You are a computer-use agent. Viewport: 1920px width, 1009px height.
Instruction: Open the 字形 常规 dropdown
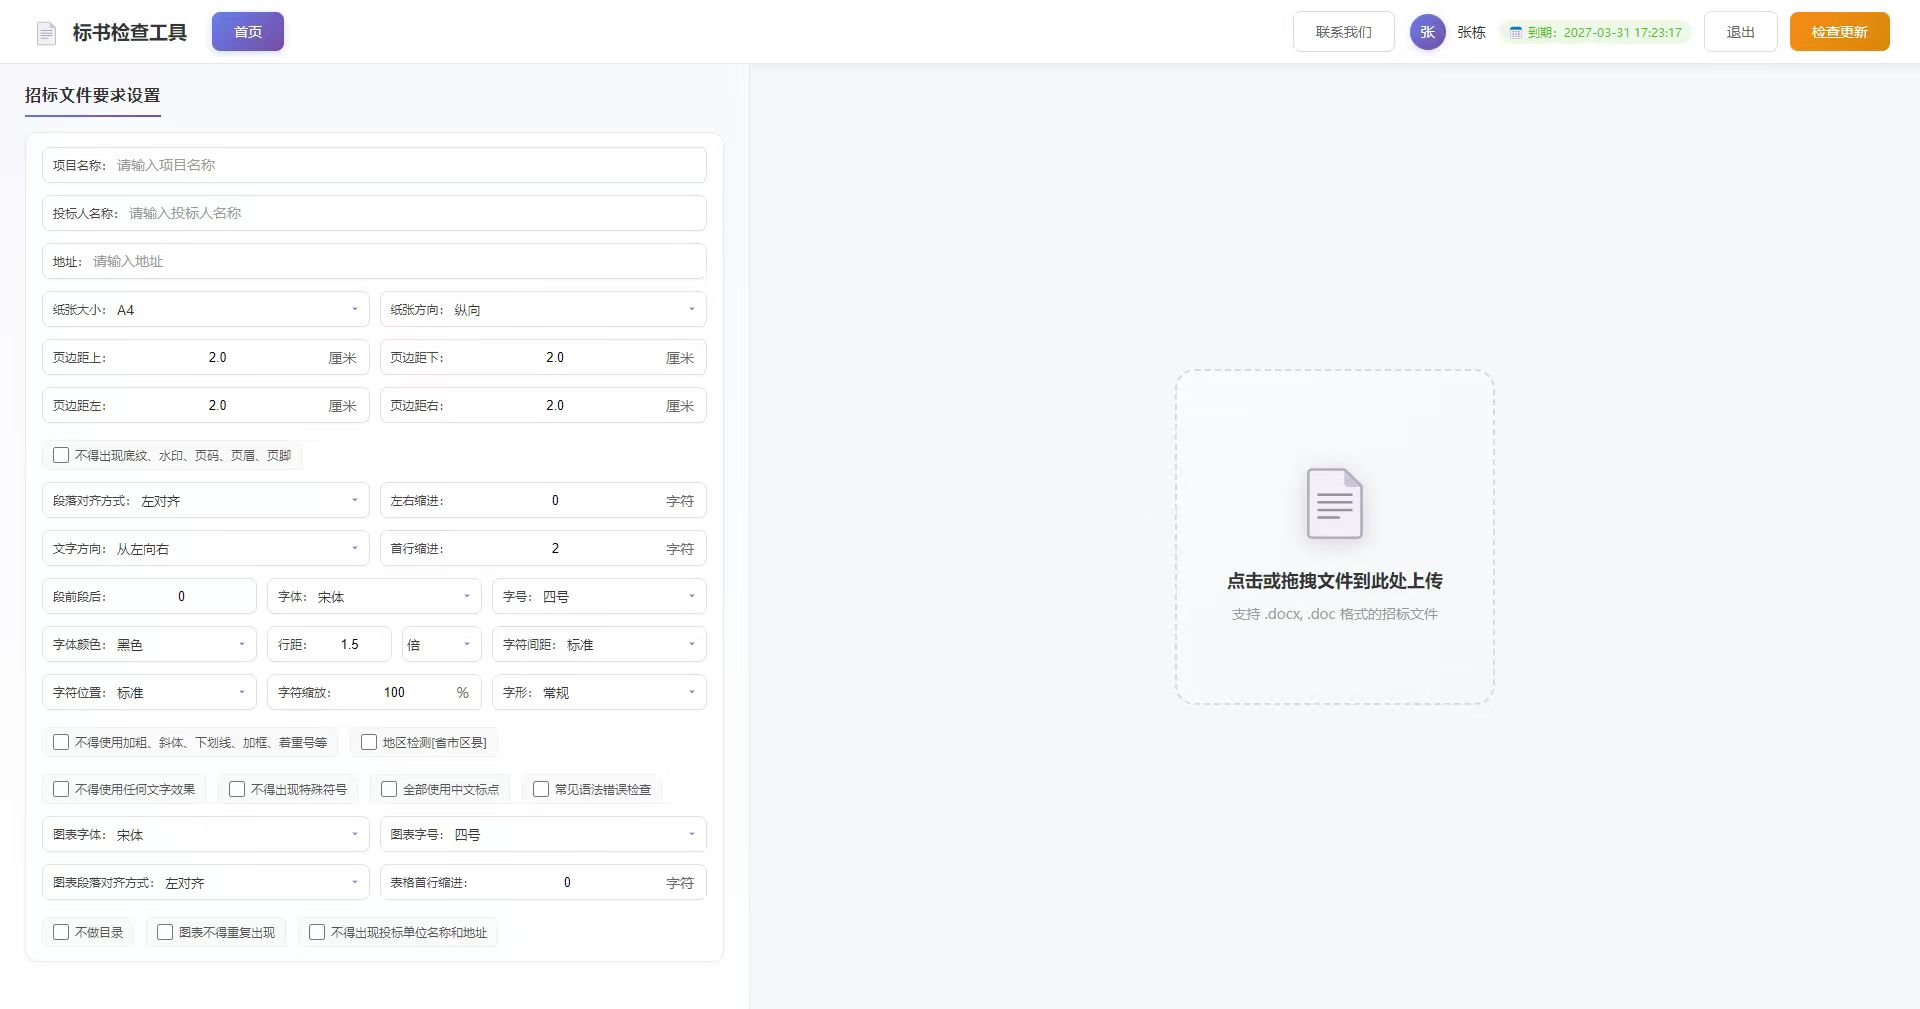coord(599,692)
